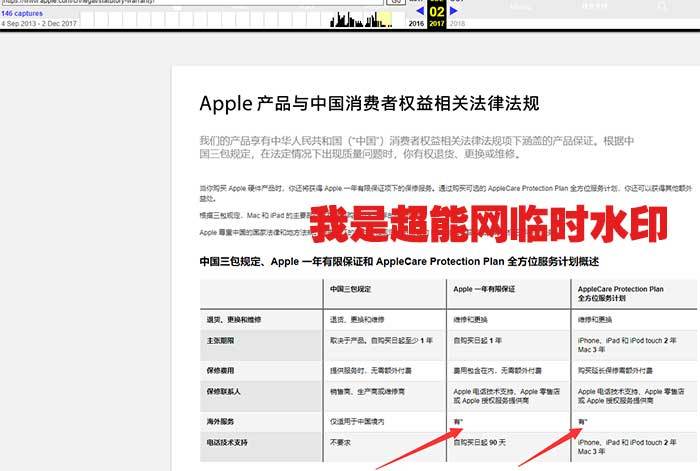Click the cell 费用包含在内，无需额外付费
This screenshot has height=471, width=700.
coord(498,371)
